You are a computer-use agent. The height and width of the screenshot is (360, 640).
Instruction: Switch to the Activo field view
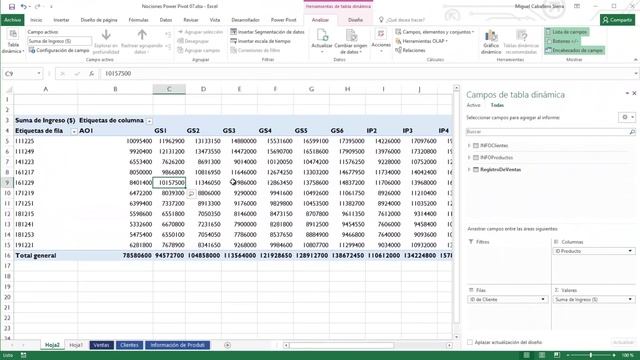(x=473, y=105)
